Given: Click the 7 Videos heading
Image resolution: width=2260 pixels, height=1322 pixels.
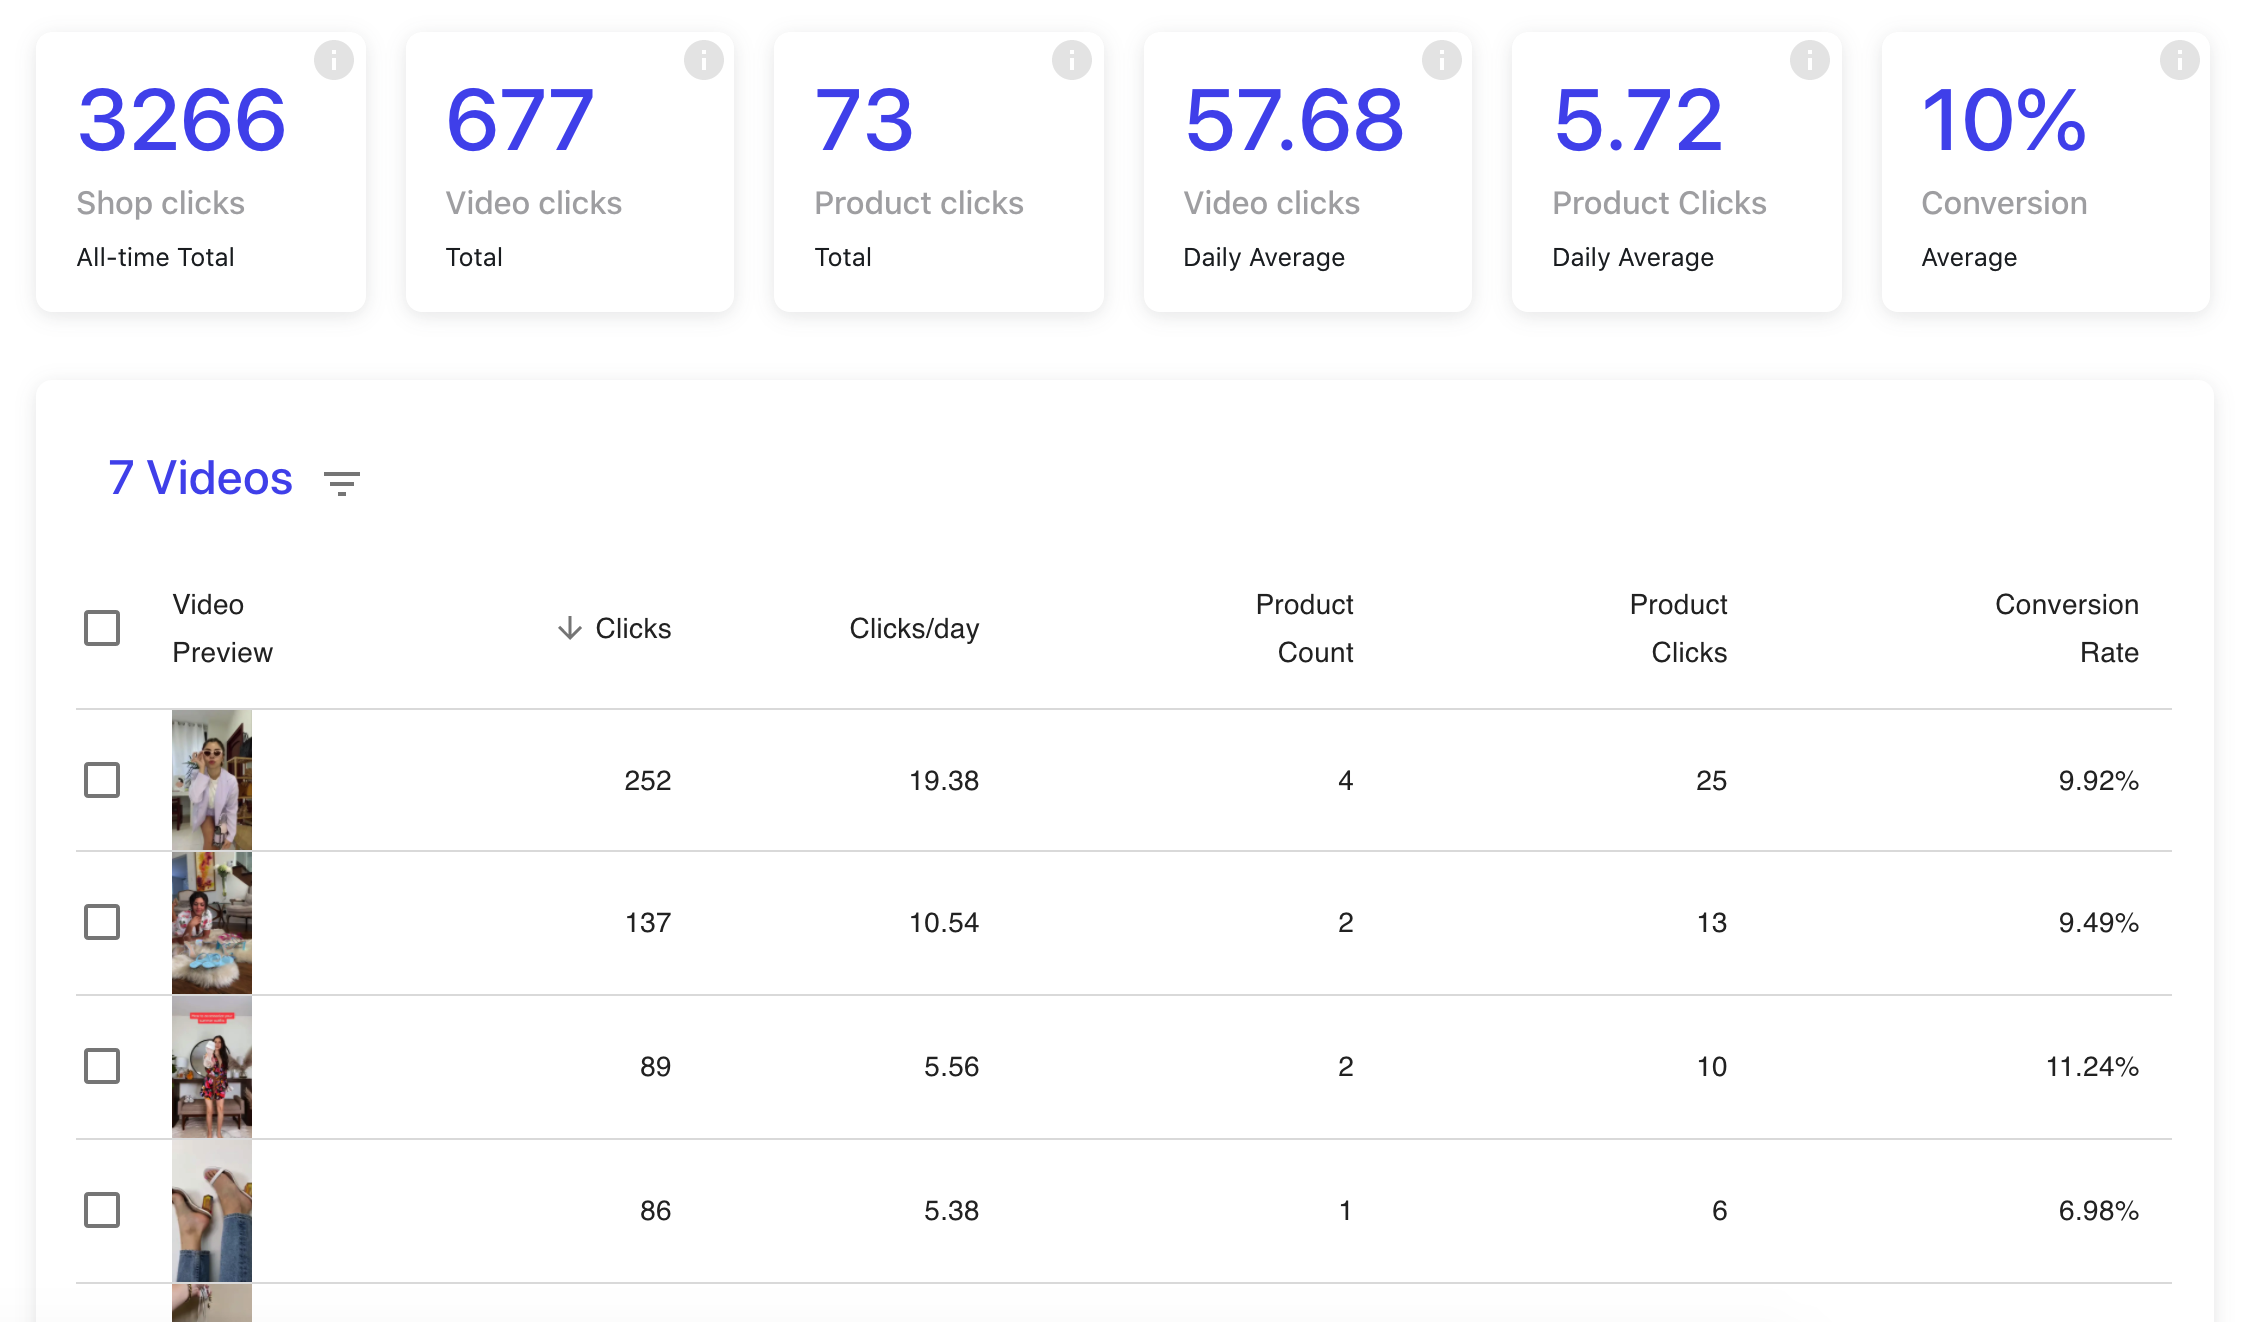Looking at the screenshot, I should (x=199, y=479).
